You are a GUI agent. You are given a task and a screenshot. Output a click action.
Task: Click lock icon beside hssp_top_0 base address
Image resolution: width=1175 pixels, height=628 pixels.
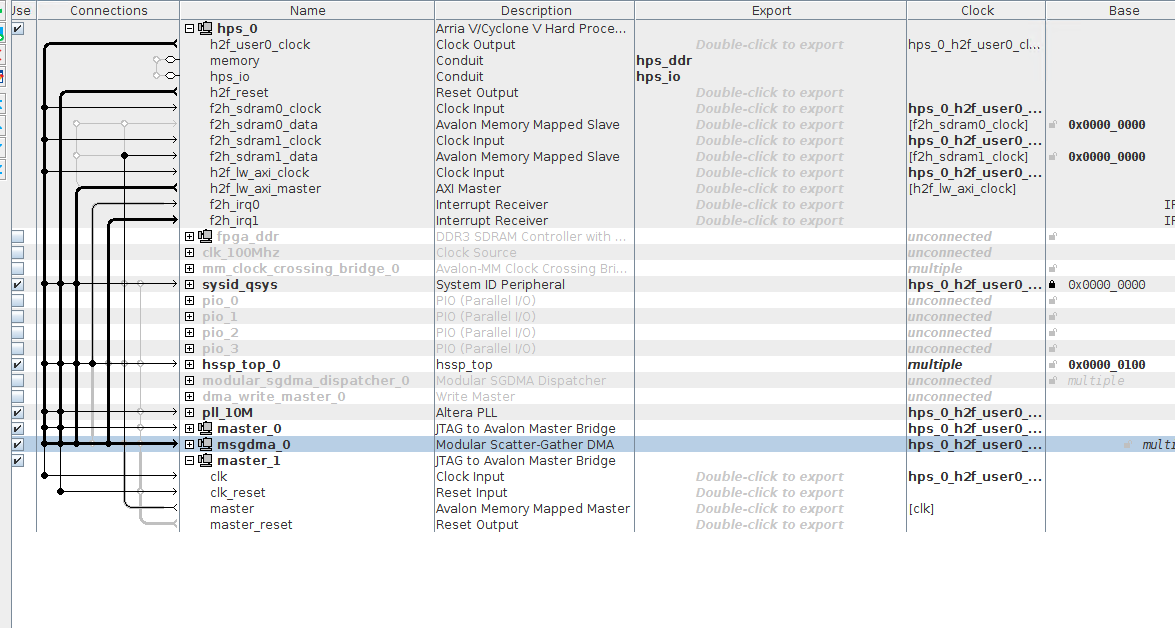click(x=1052, y=365)
